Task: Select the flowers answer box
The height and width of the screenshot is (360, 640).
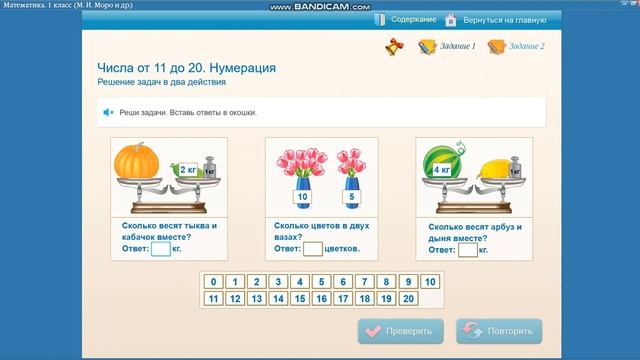Action: click(x=313, y=249)
